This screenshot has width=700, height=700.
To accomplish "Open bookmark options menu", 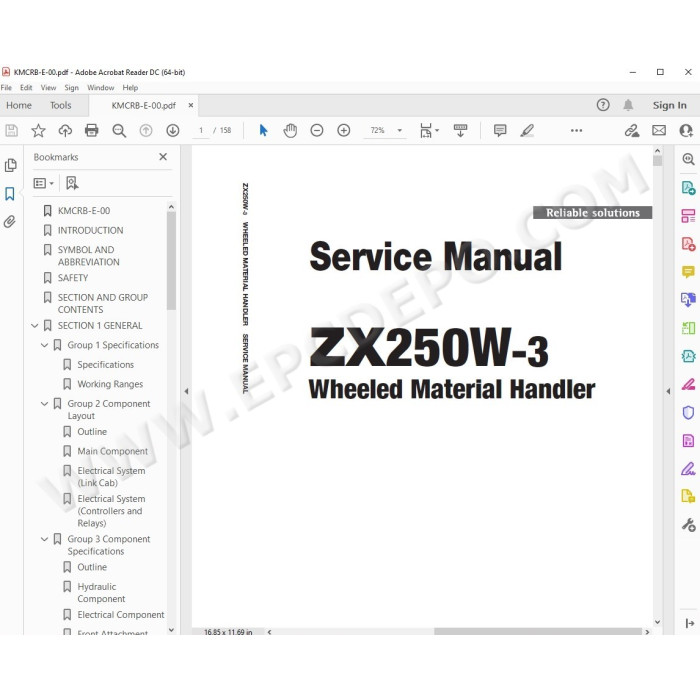I will 44,183.
